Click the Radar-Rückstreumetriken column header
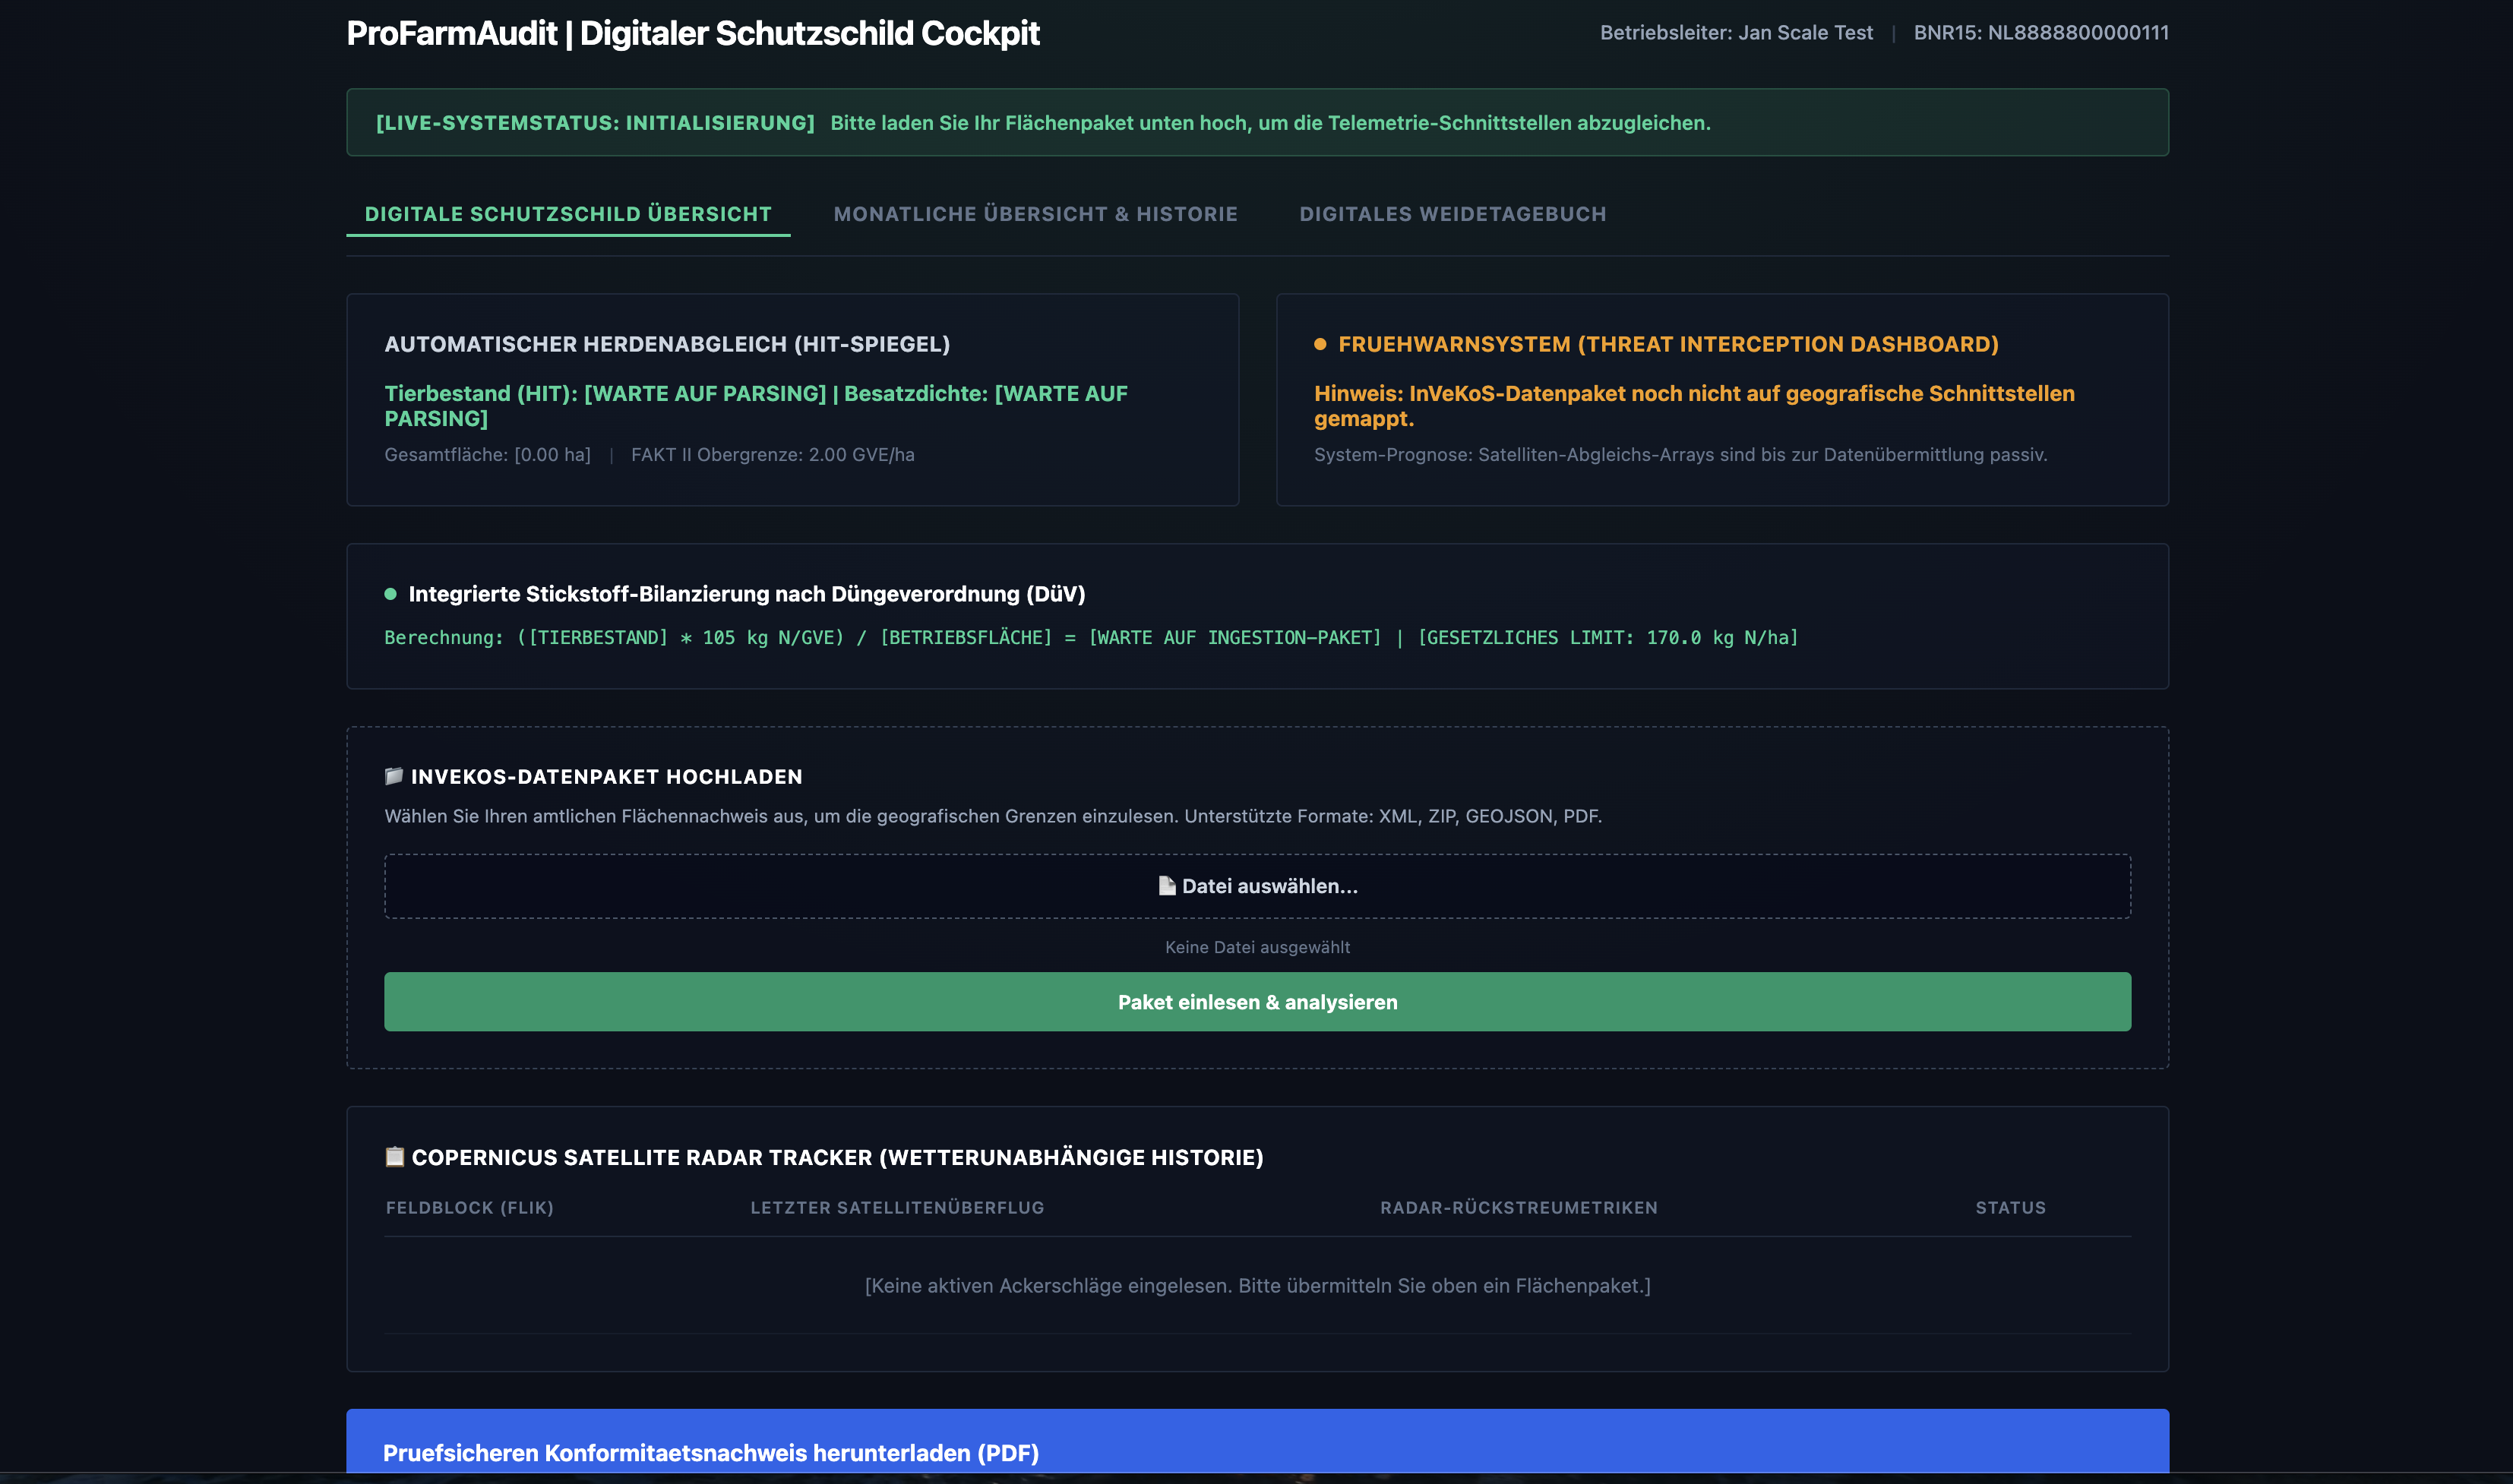This screenshot has width=2513, height=1484. point(1519,1208)
